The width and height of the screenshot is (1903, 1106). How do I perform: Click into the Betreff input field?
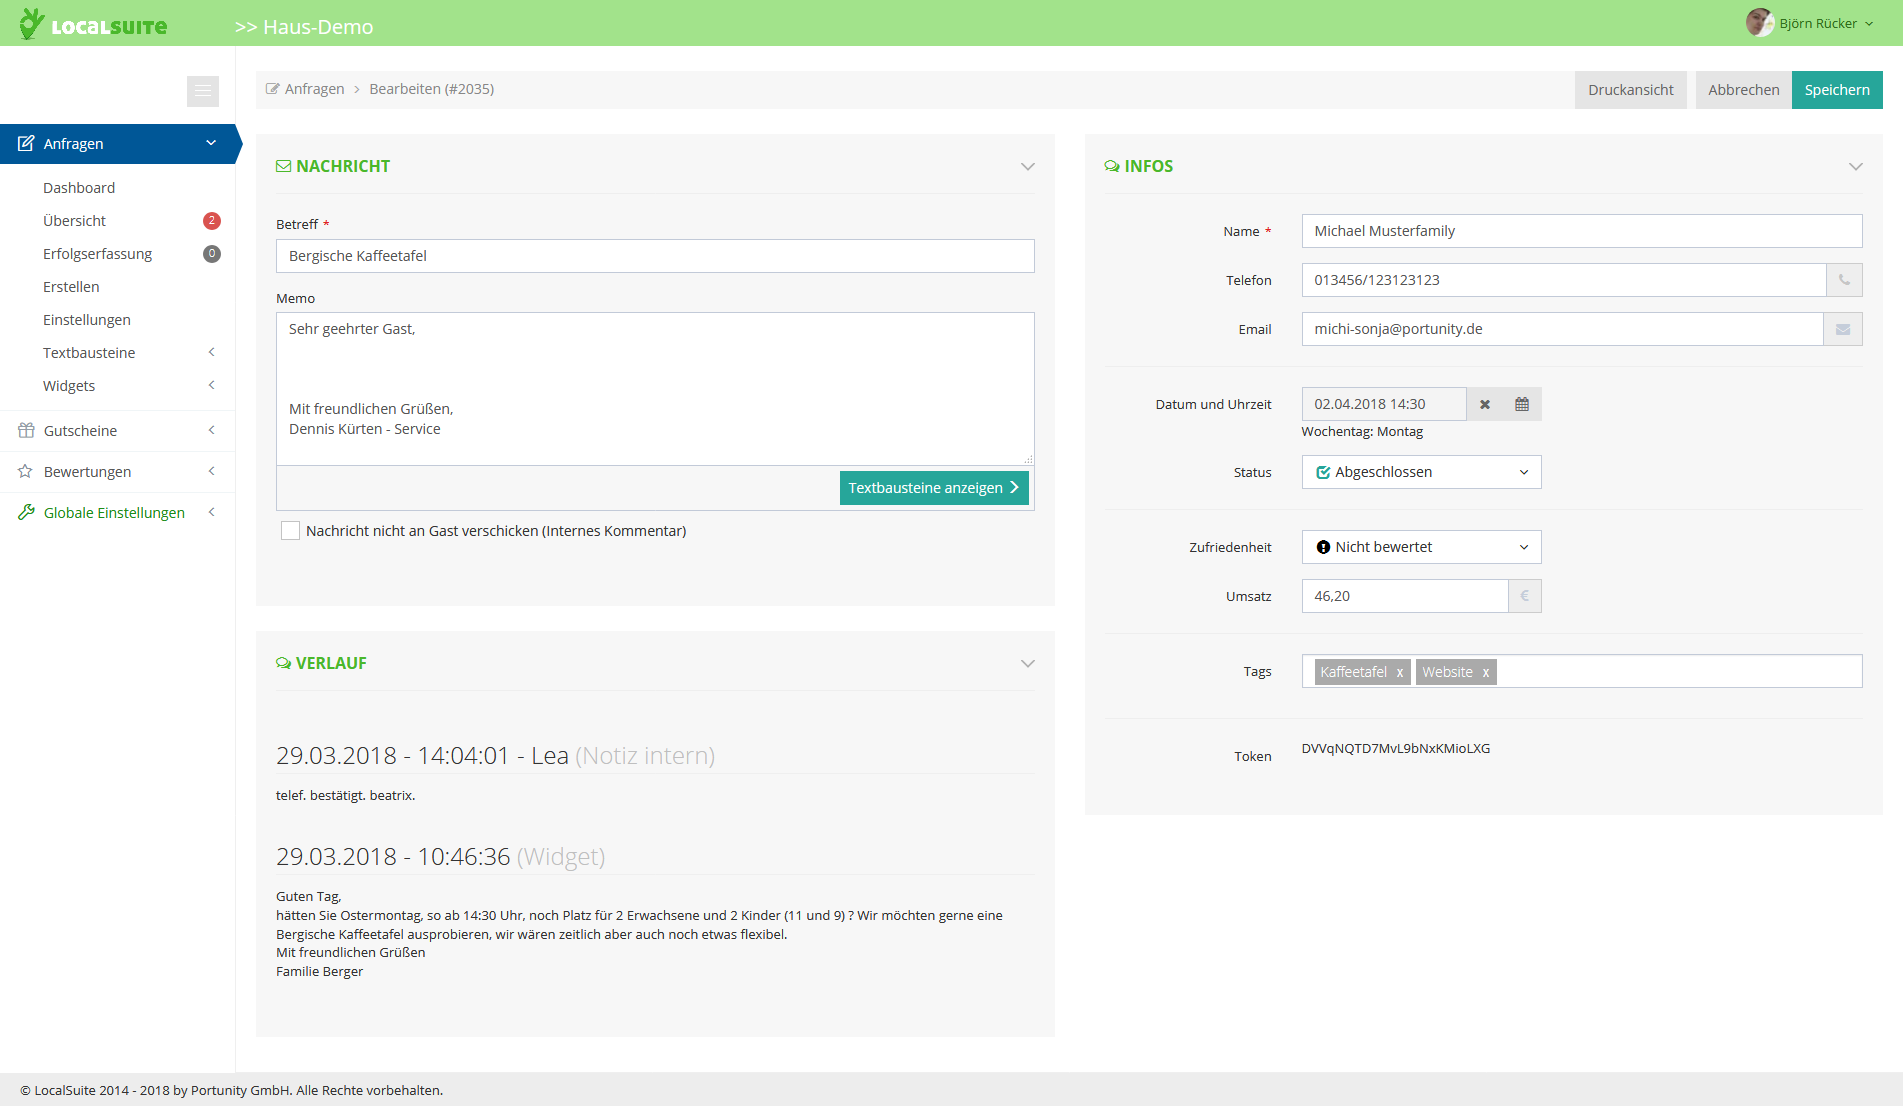pyautogui.click(x=654, y=256)
